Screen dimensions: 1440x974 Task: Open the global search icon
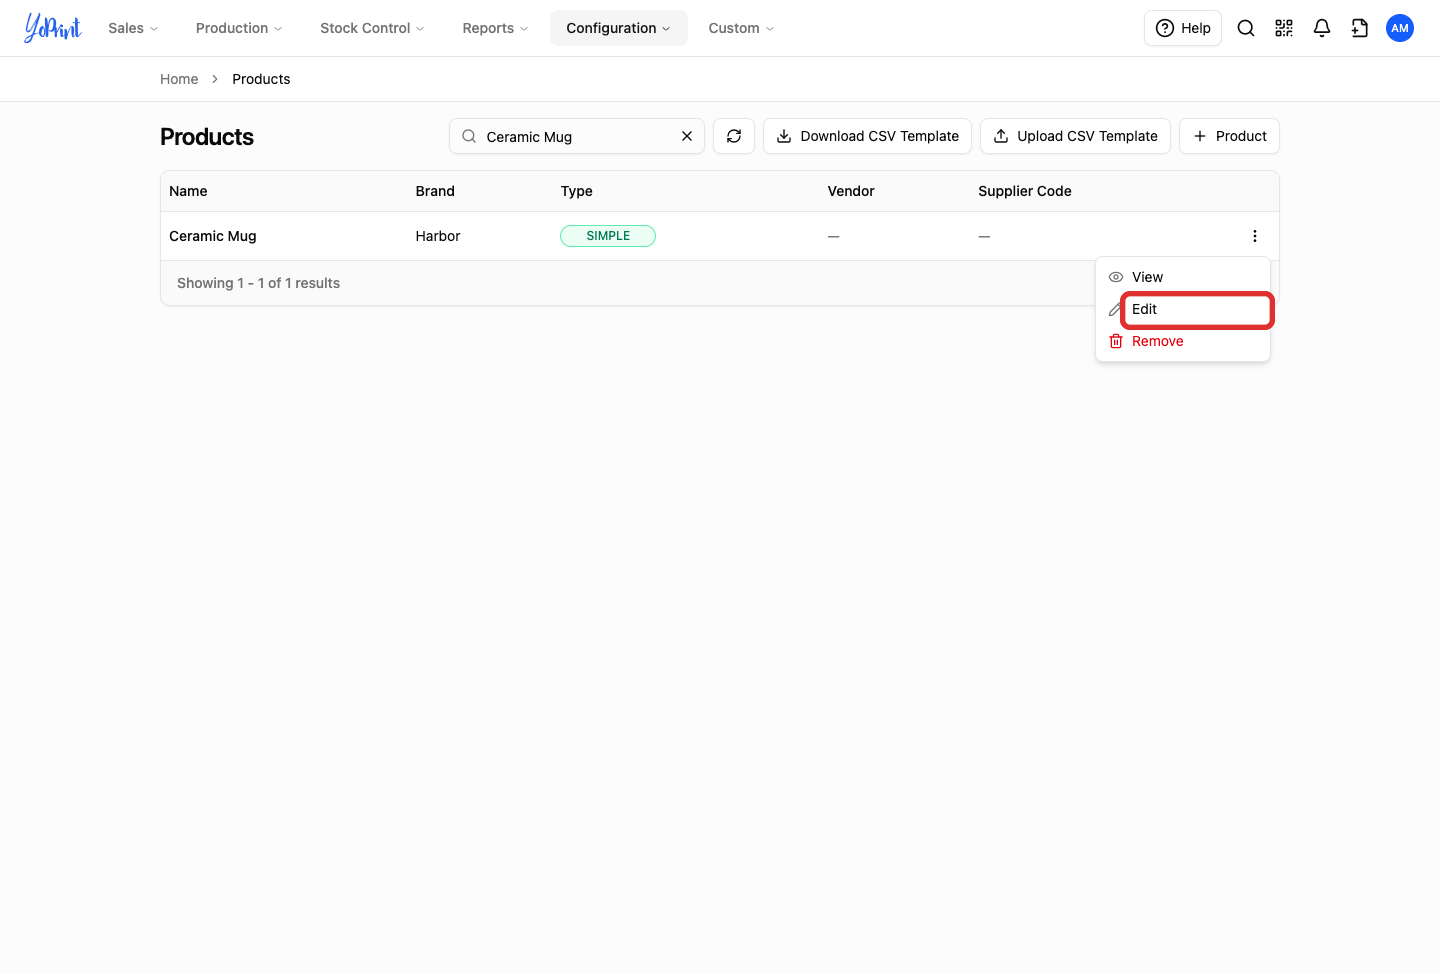(x=1246, y=28)
